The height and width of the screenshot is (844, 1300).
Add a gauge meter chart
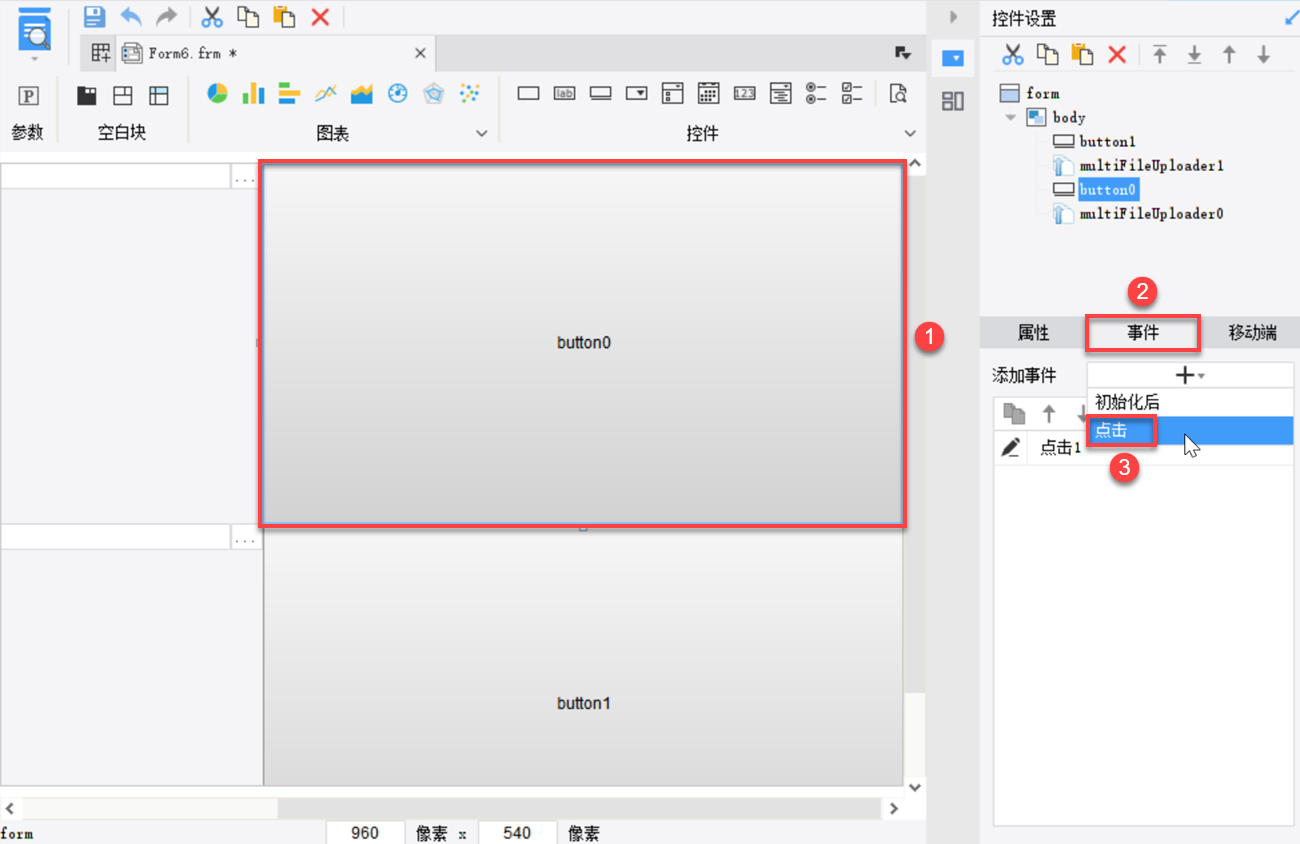click(x=397, y=94)
